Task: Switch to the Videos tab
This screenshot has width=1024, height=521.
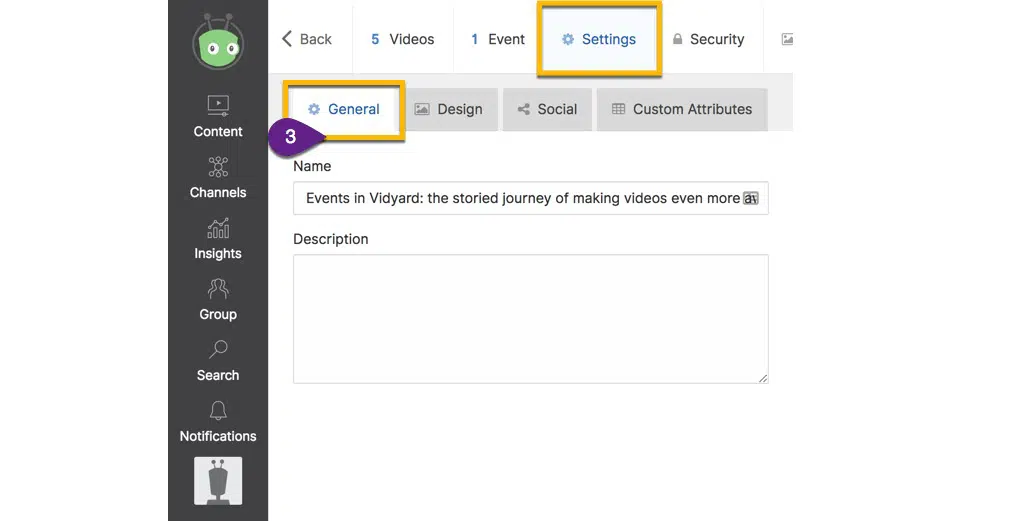Action: [x=402, y=39]
